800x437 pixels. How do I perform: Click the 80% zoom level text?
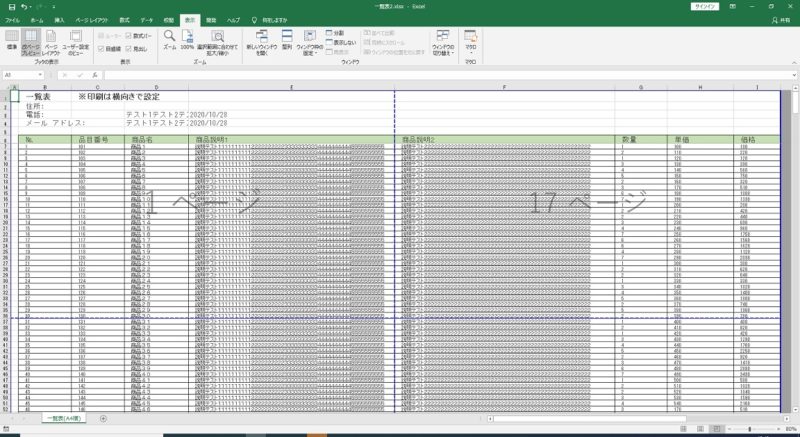point(789,429)
